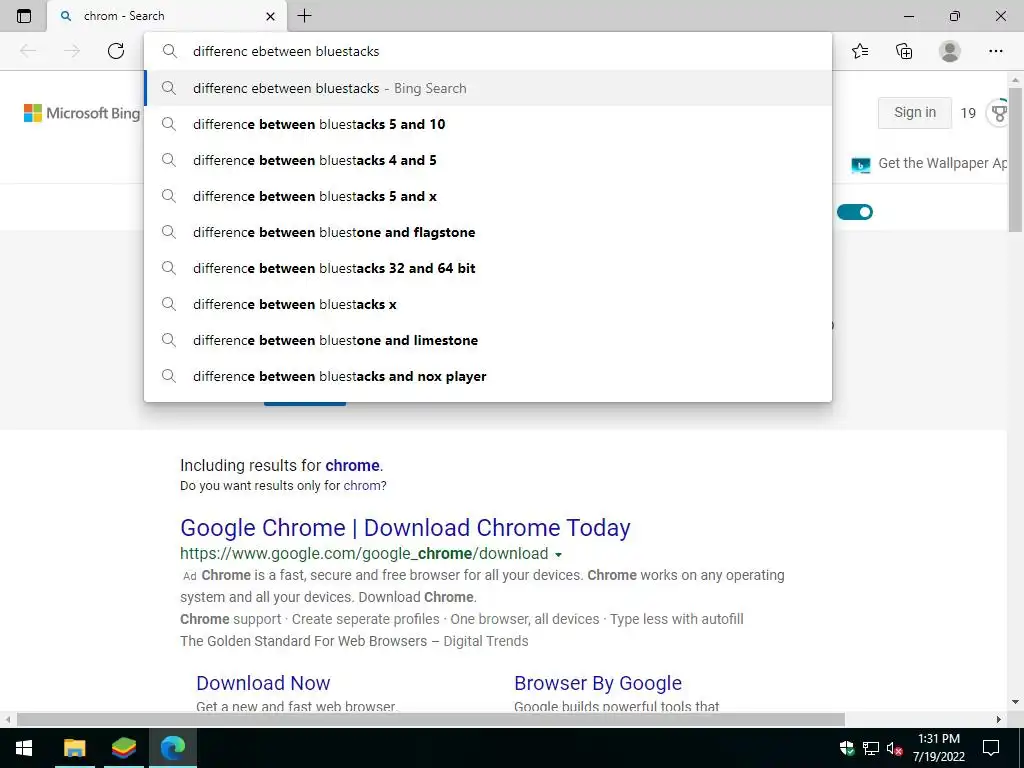This screenshot has height=768, width=1024.
Task: Click Get the Wallpaper App link
Action: (x=930, y=163)
